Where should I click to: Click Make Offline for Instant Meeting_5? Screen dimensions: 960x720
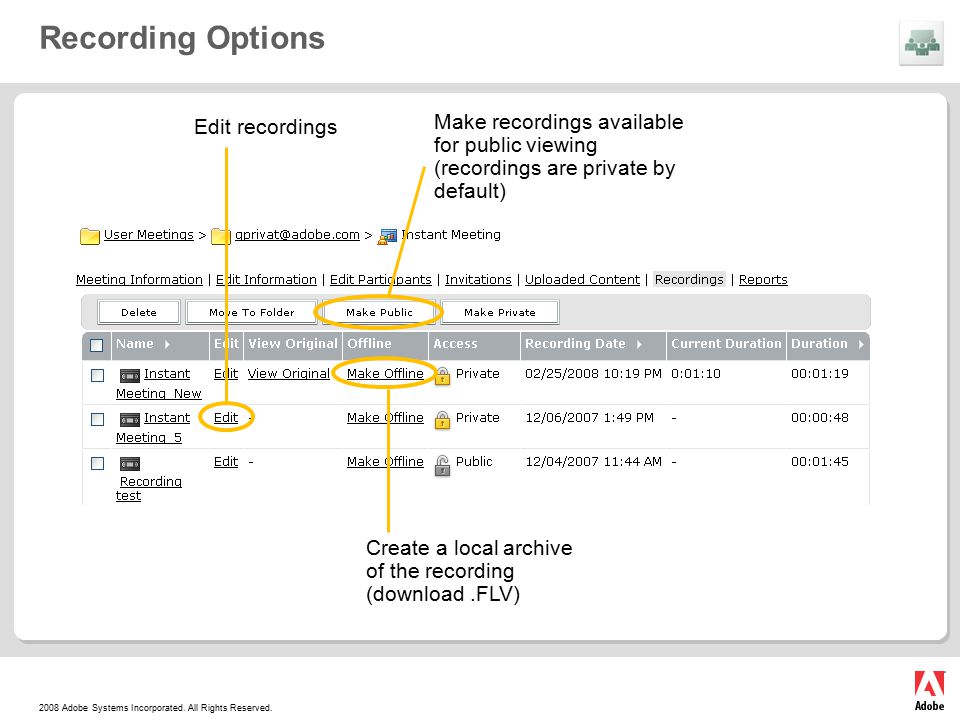point(385,418)
